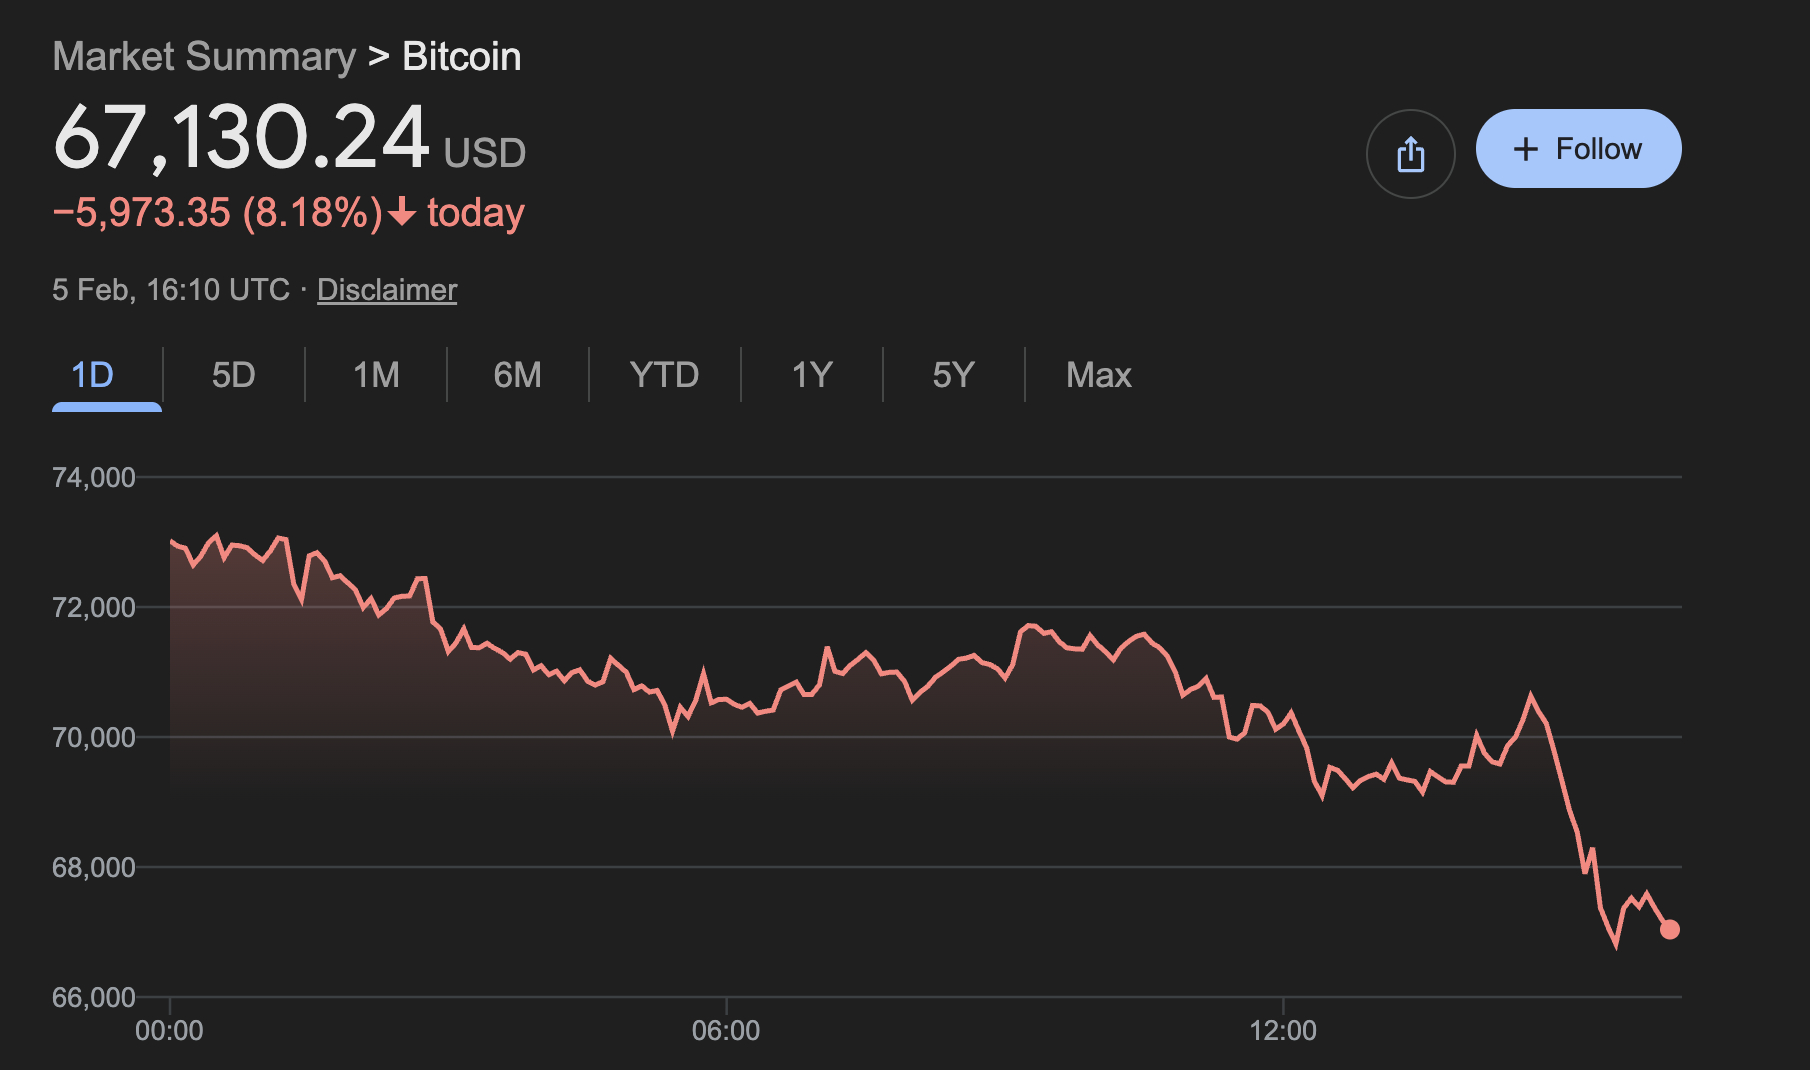Image resolution: width=1810 pixels, height=1070 pixels.
Task: Switch to the 5D chart range
Action: pos(233,375)
